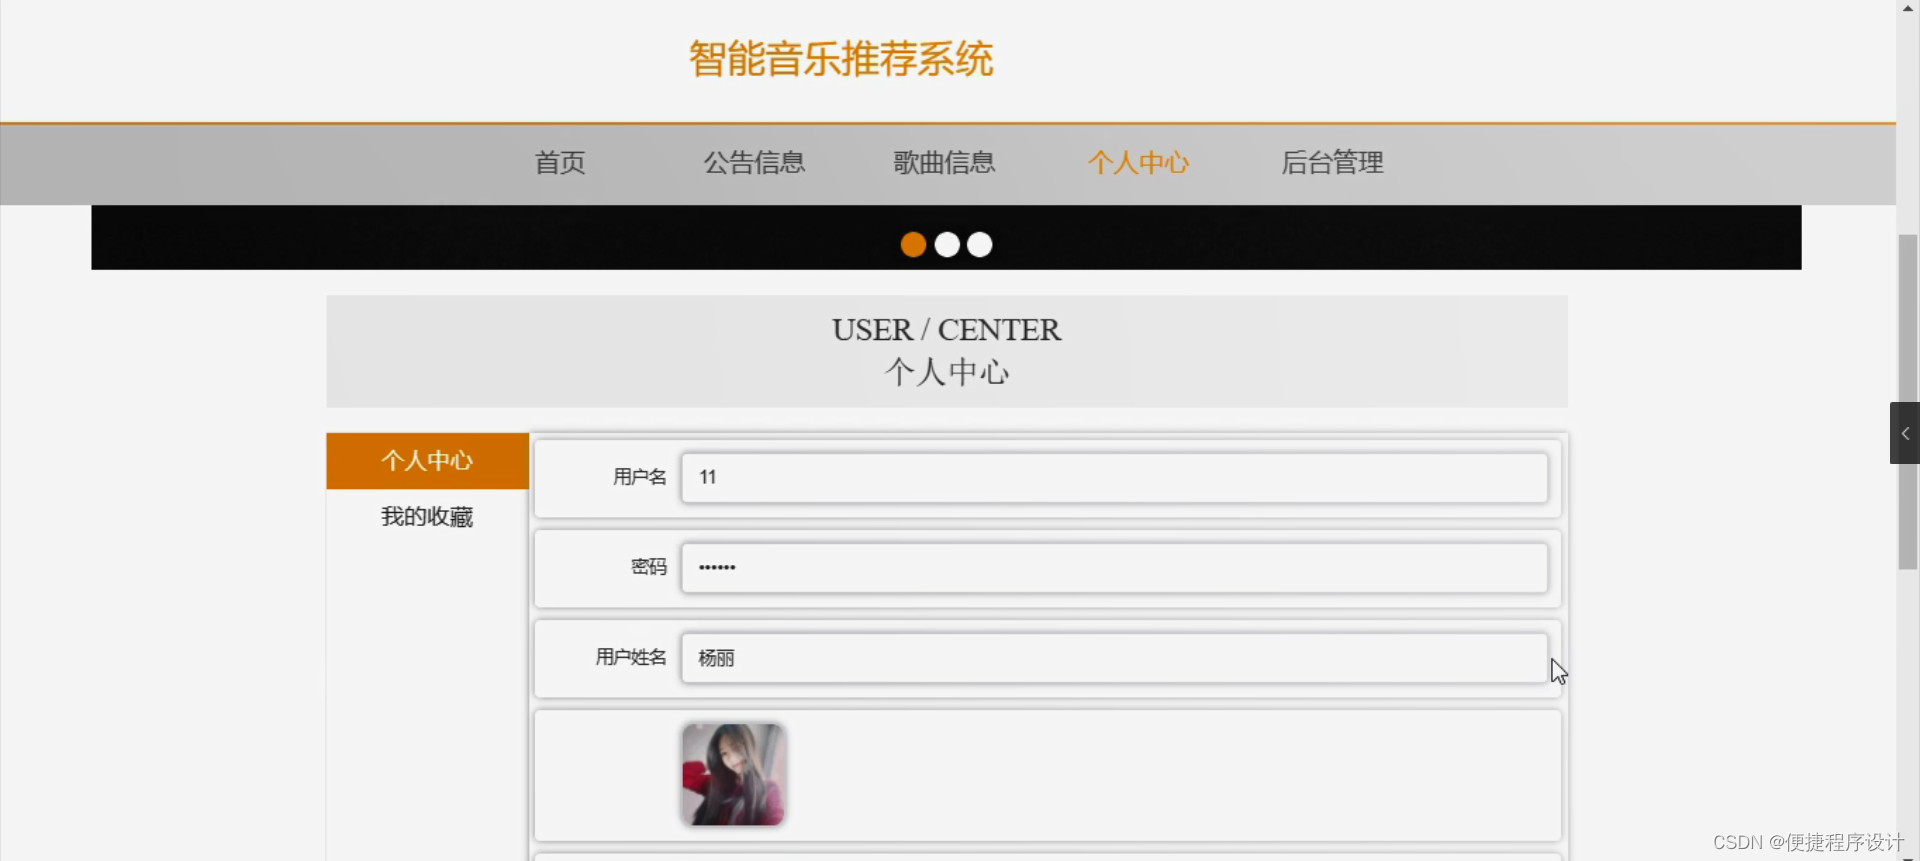This screenshot has width=1920, height=861.
Task: Click the 密码 password input field
Action: pos(1115,567)
